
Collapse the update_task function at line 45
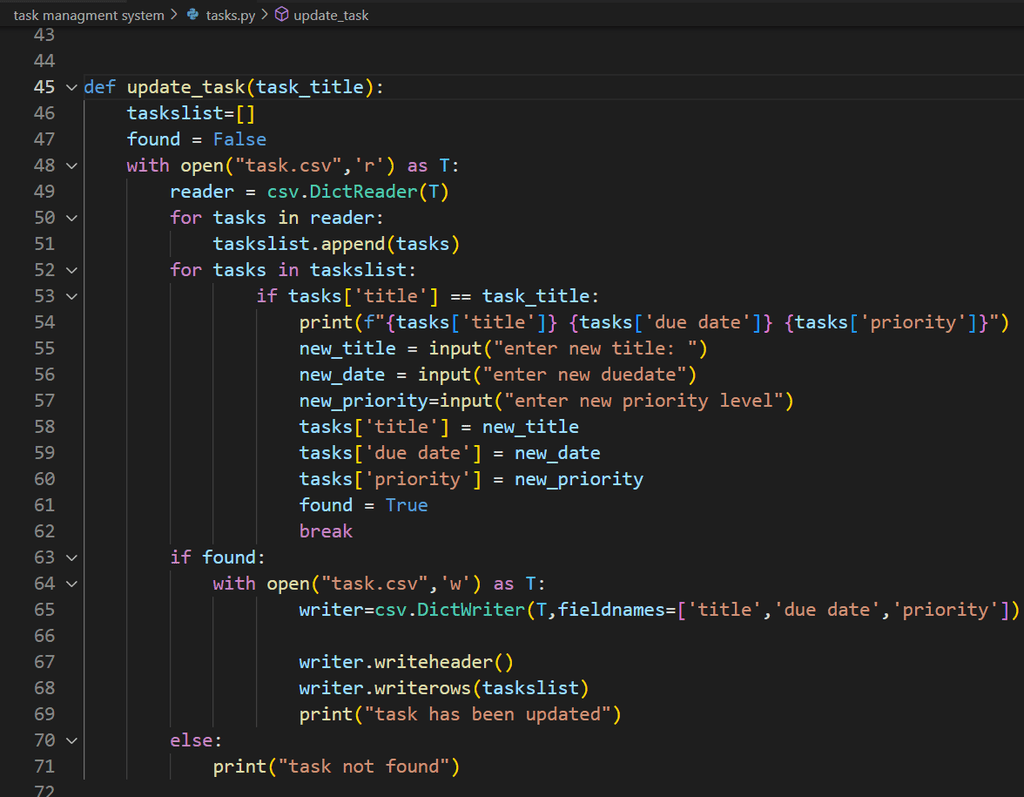click(71, 87)
